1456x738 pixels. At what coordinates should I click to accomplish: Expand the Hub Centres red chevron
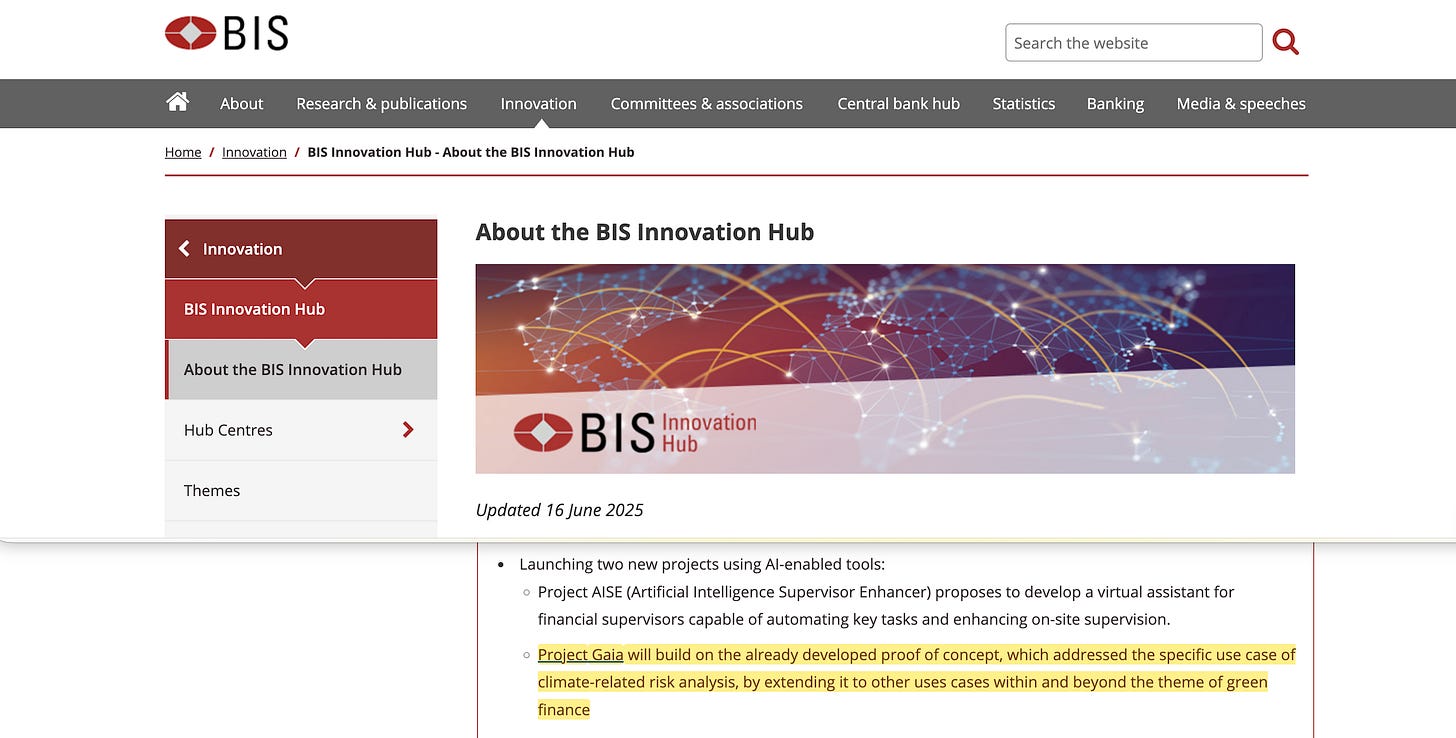[407, 429]
